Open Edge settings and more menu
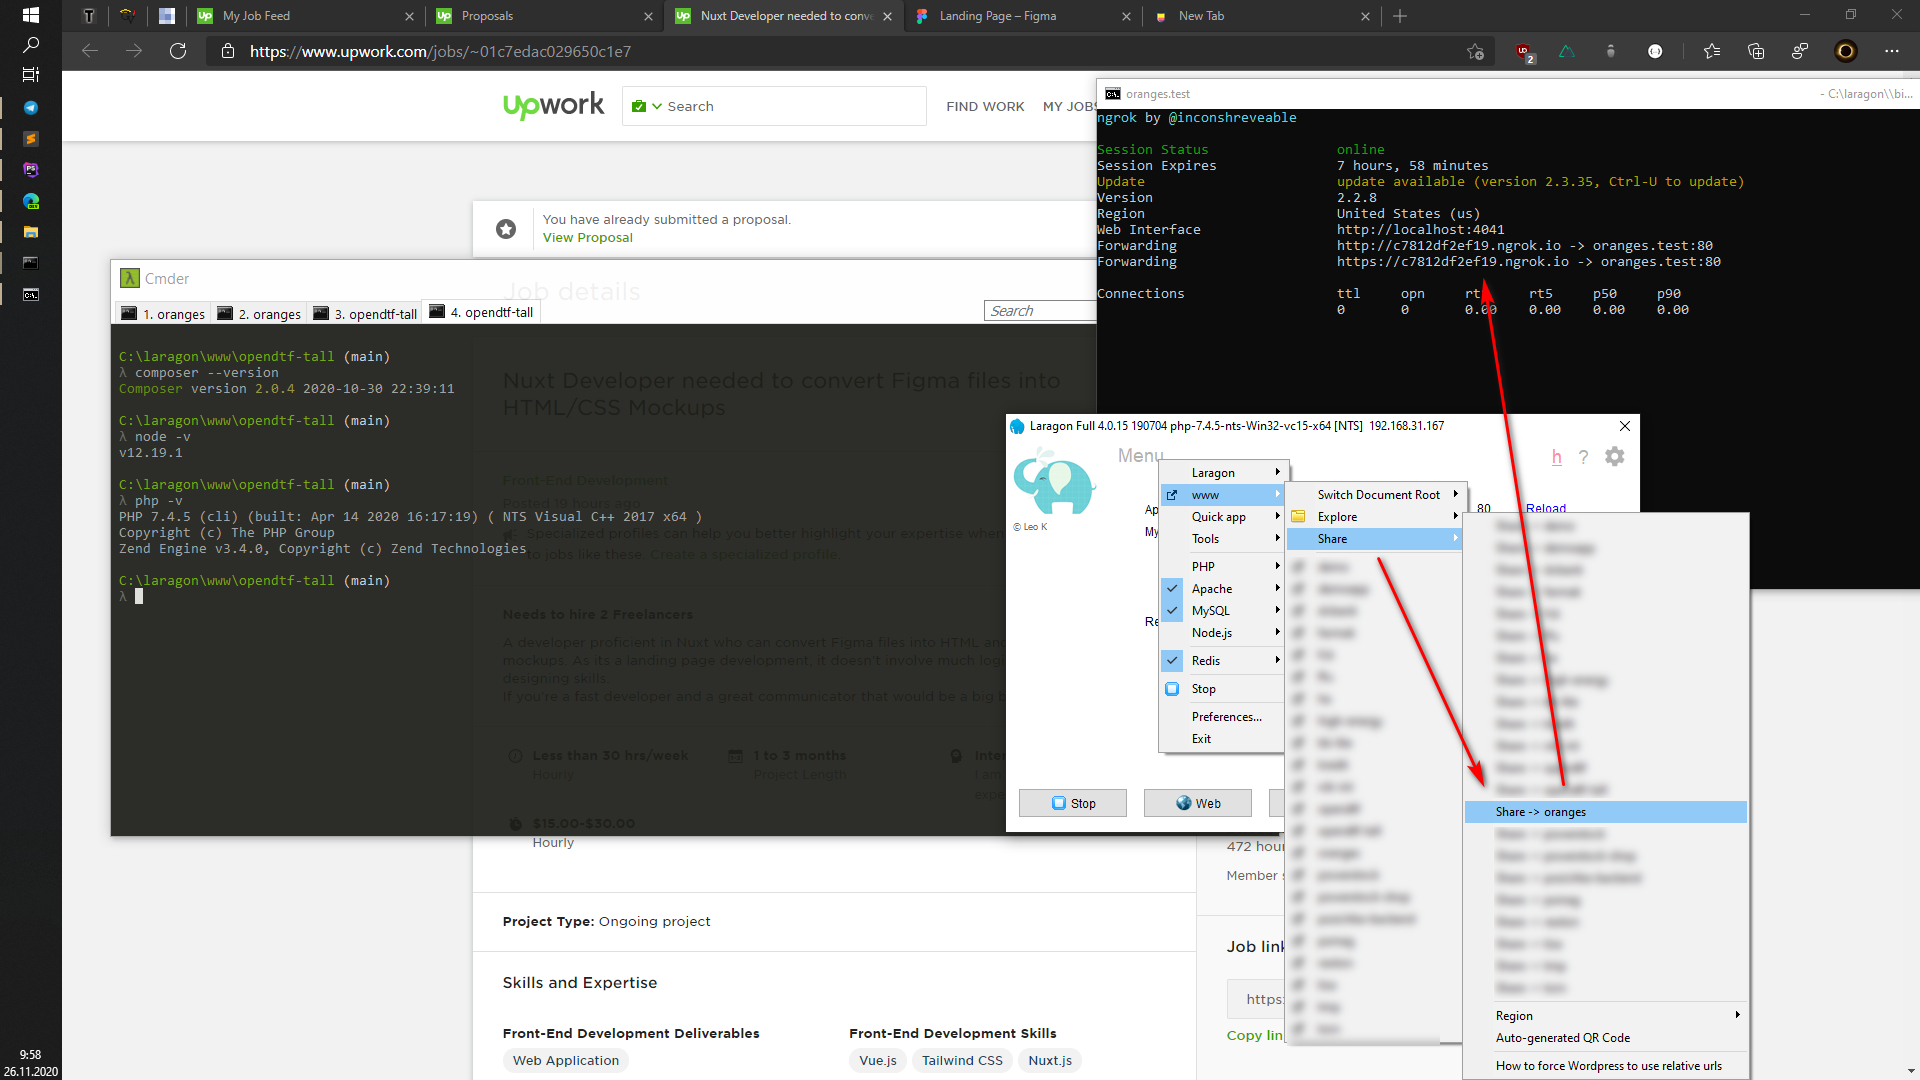1920x1080 pixels. pyautogui.click(x=1891, y=51)
